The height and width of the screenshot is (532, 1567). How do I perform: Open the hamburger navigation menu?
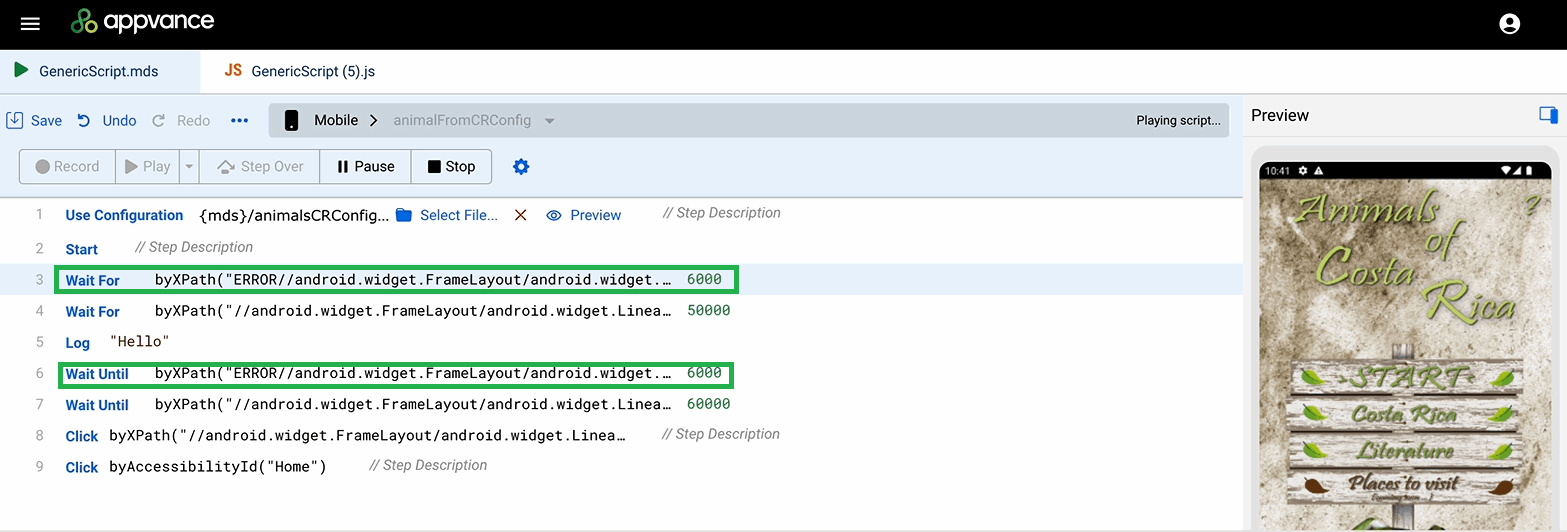(30, 24)
